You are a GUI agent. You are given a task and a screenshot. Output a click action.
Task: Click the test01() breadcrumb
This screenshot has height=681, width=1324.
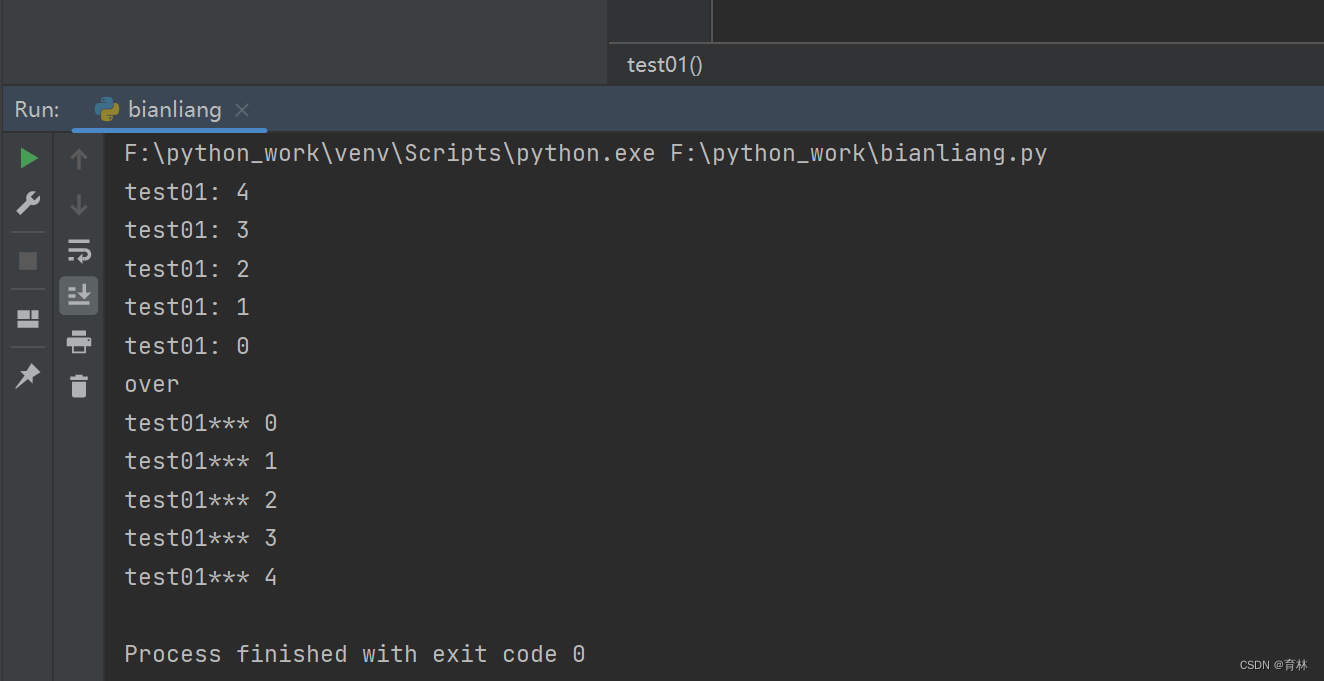665,65
